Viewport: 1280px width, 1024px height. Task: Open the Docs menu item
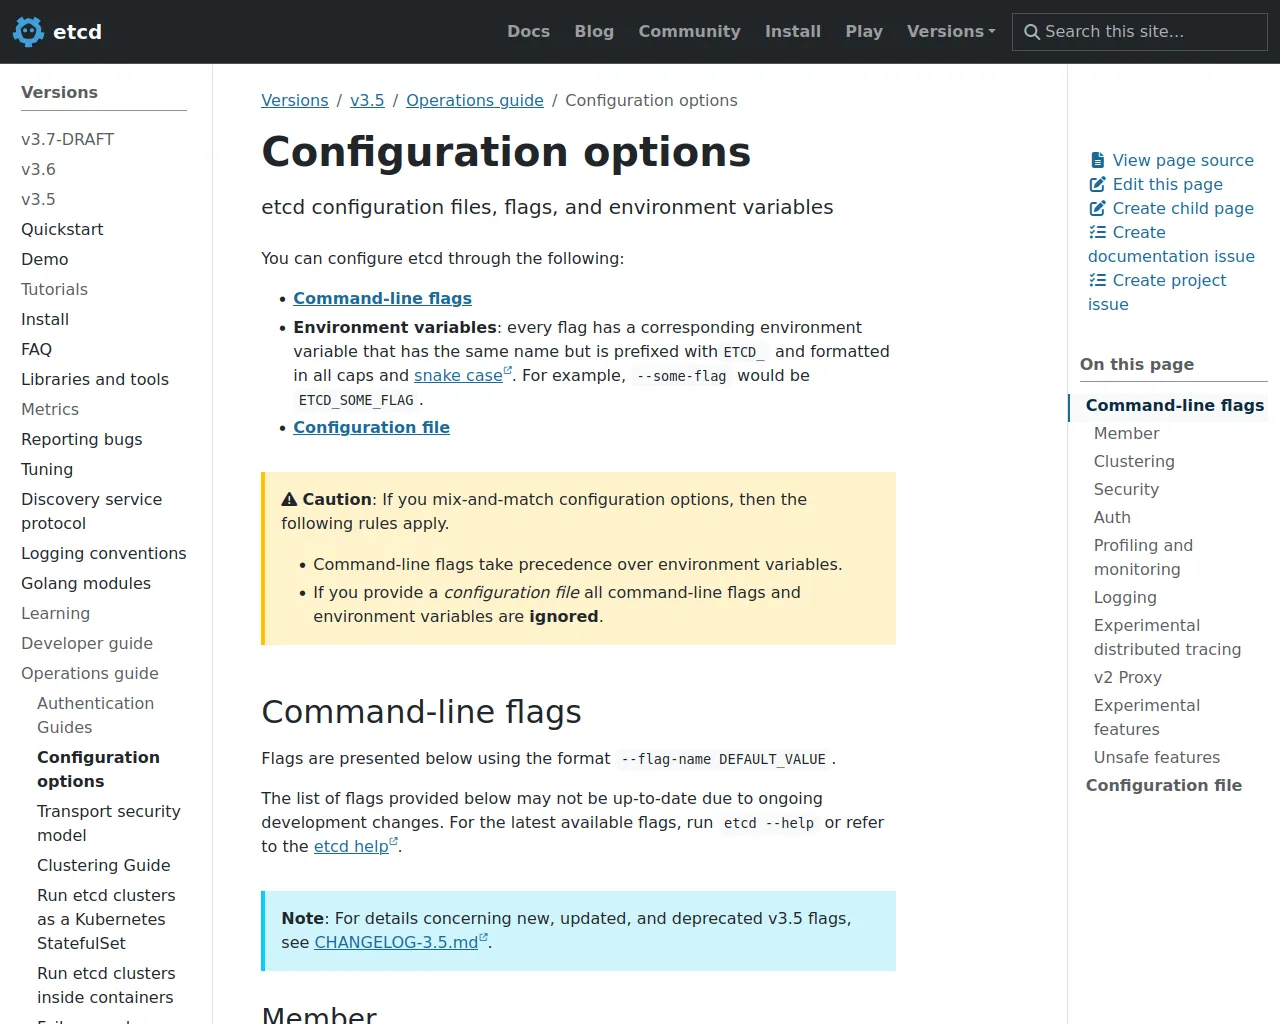pos(528,32)
